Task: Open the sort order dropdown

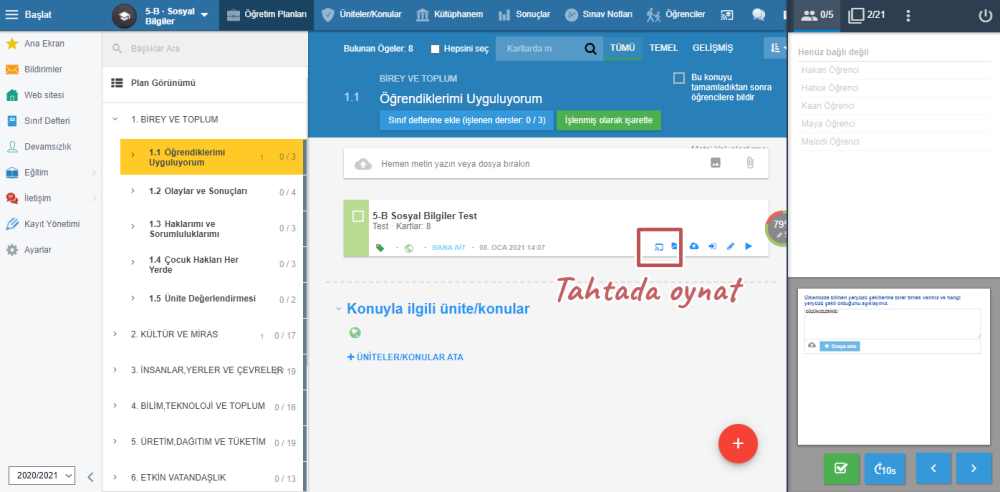Action: pos(775,48)
